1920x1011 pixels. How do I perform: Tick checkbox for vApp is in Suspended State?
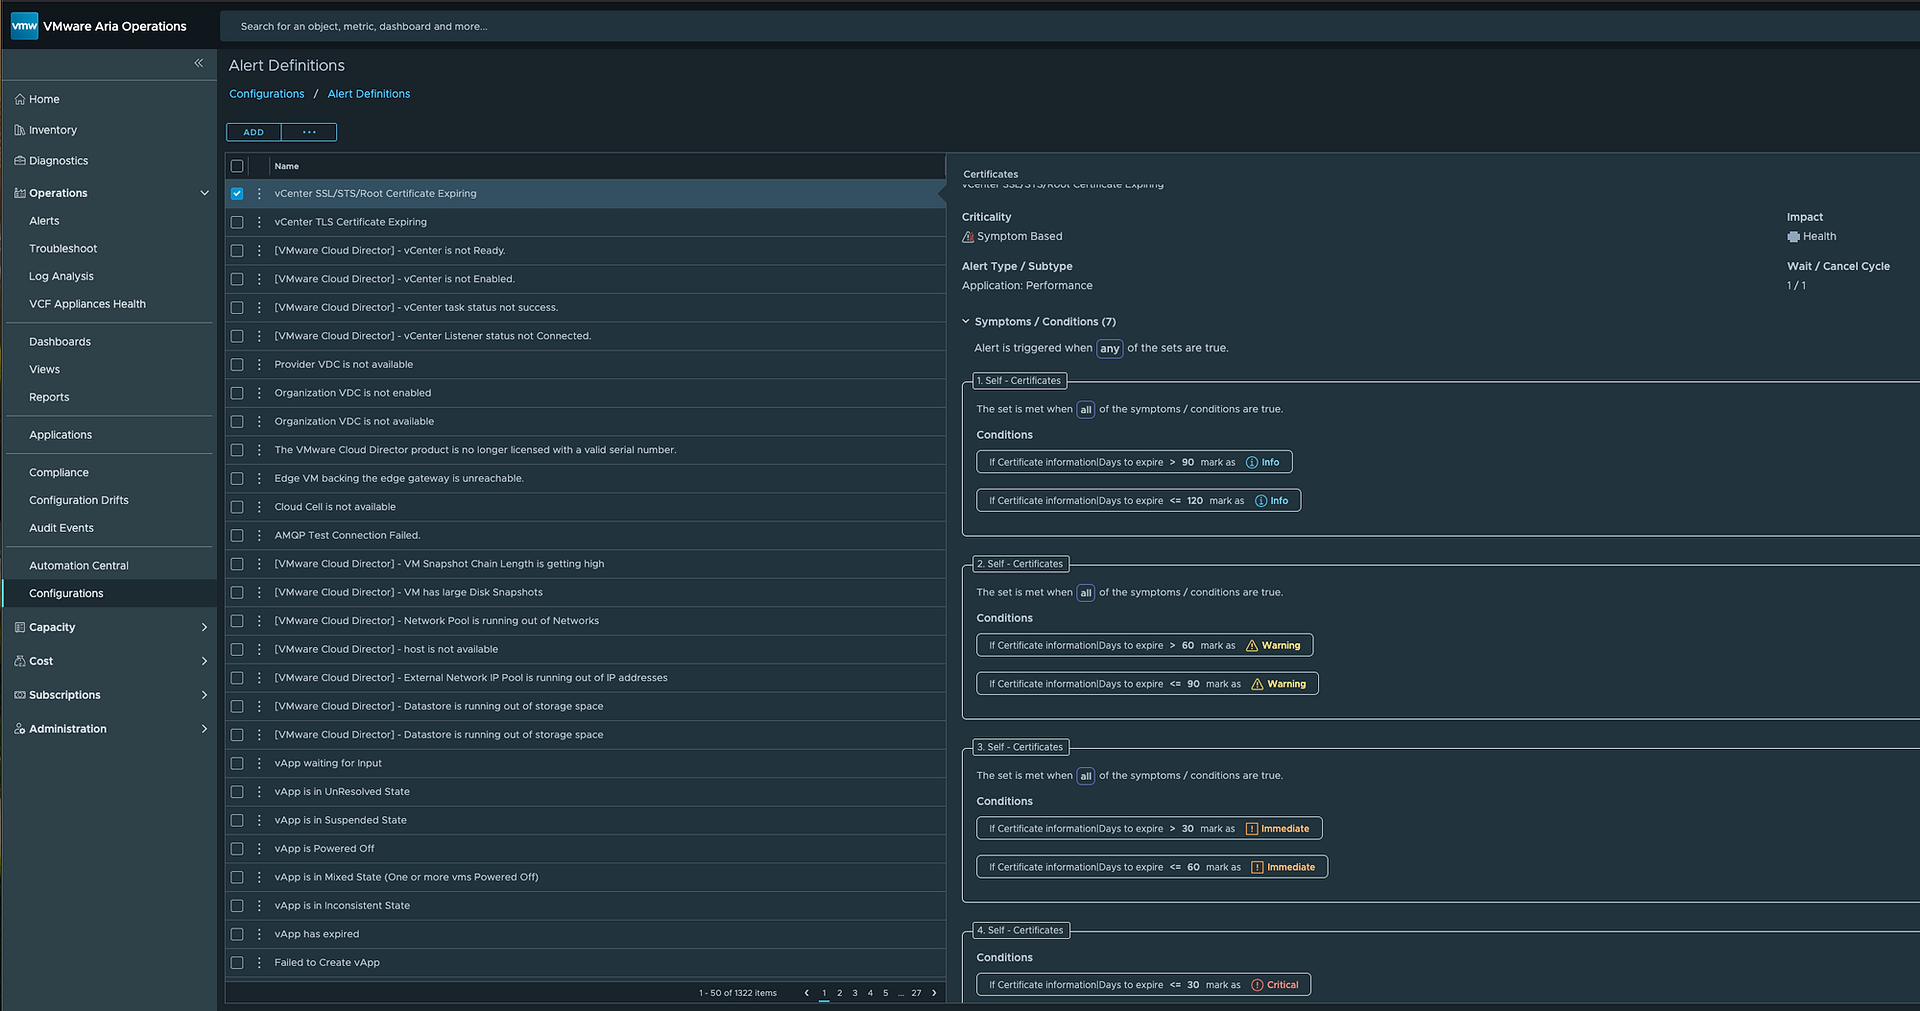tap(237, 820)
